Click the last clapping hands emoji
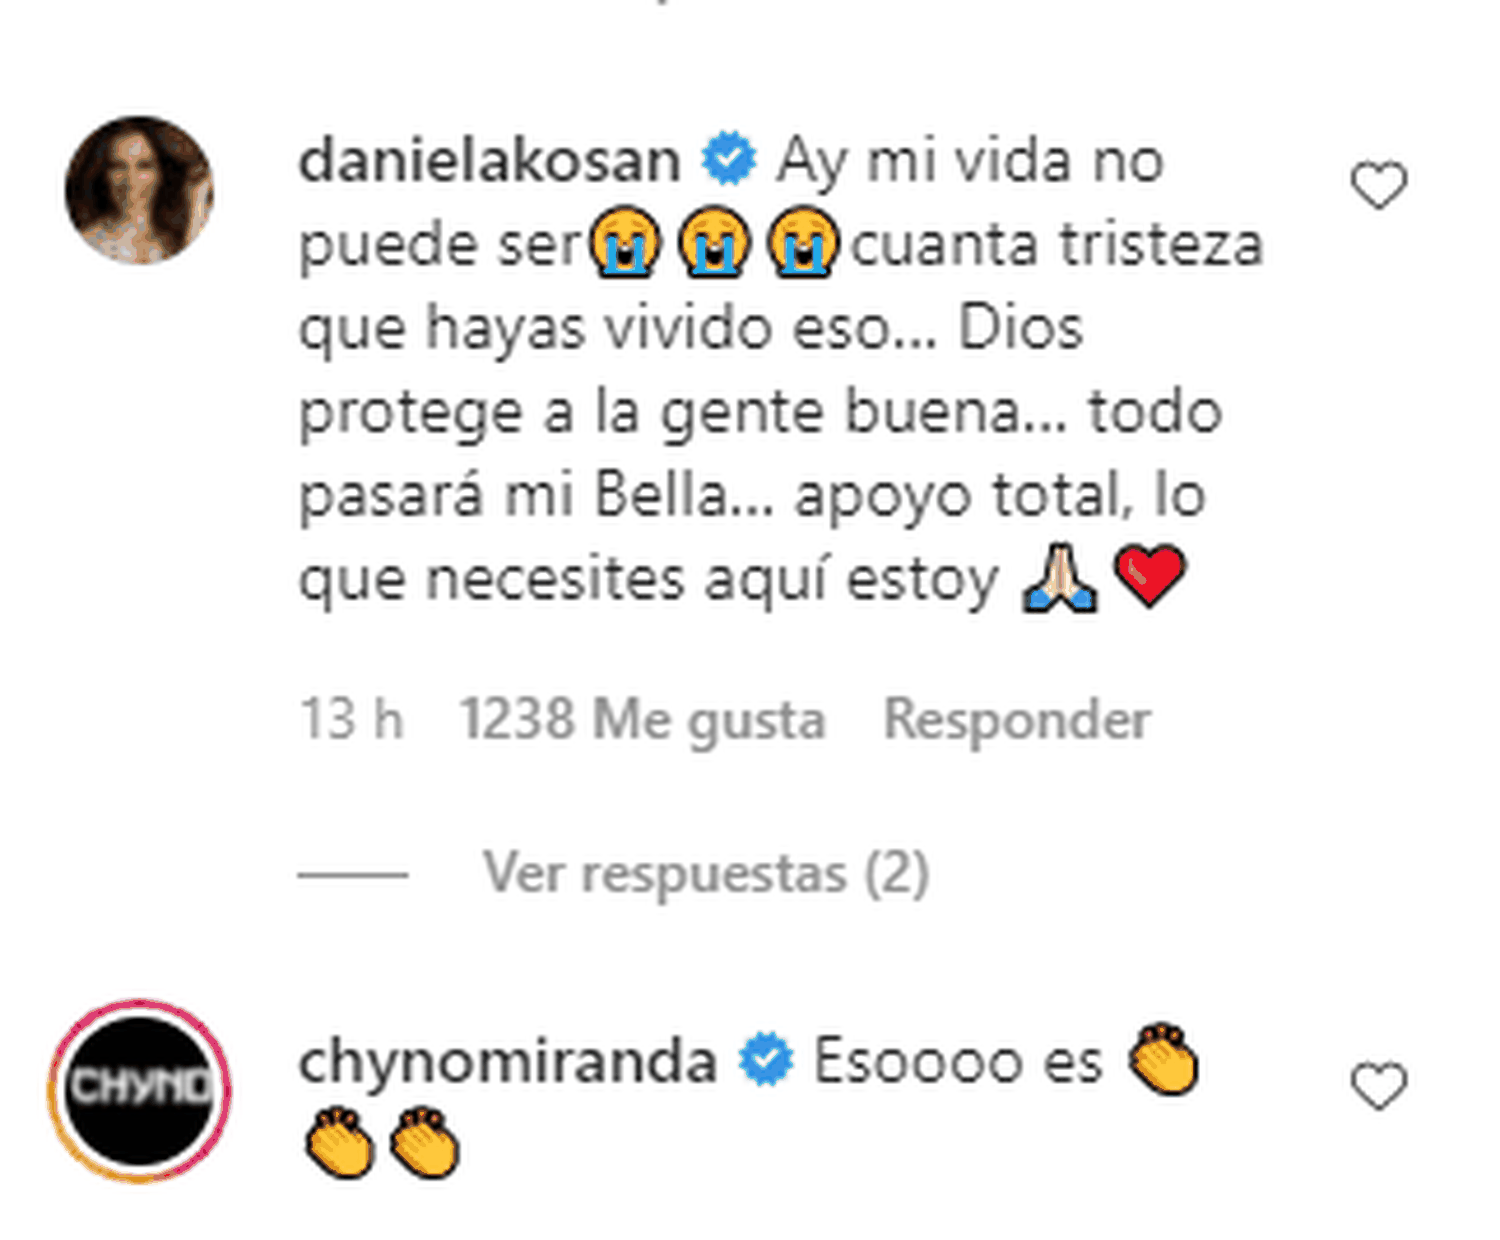Image resolution: width=1500 pixels, height=1240 pixels. point(424,1143)
